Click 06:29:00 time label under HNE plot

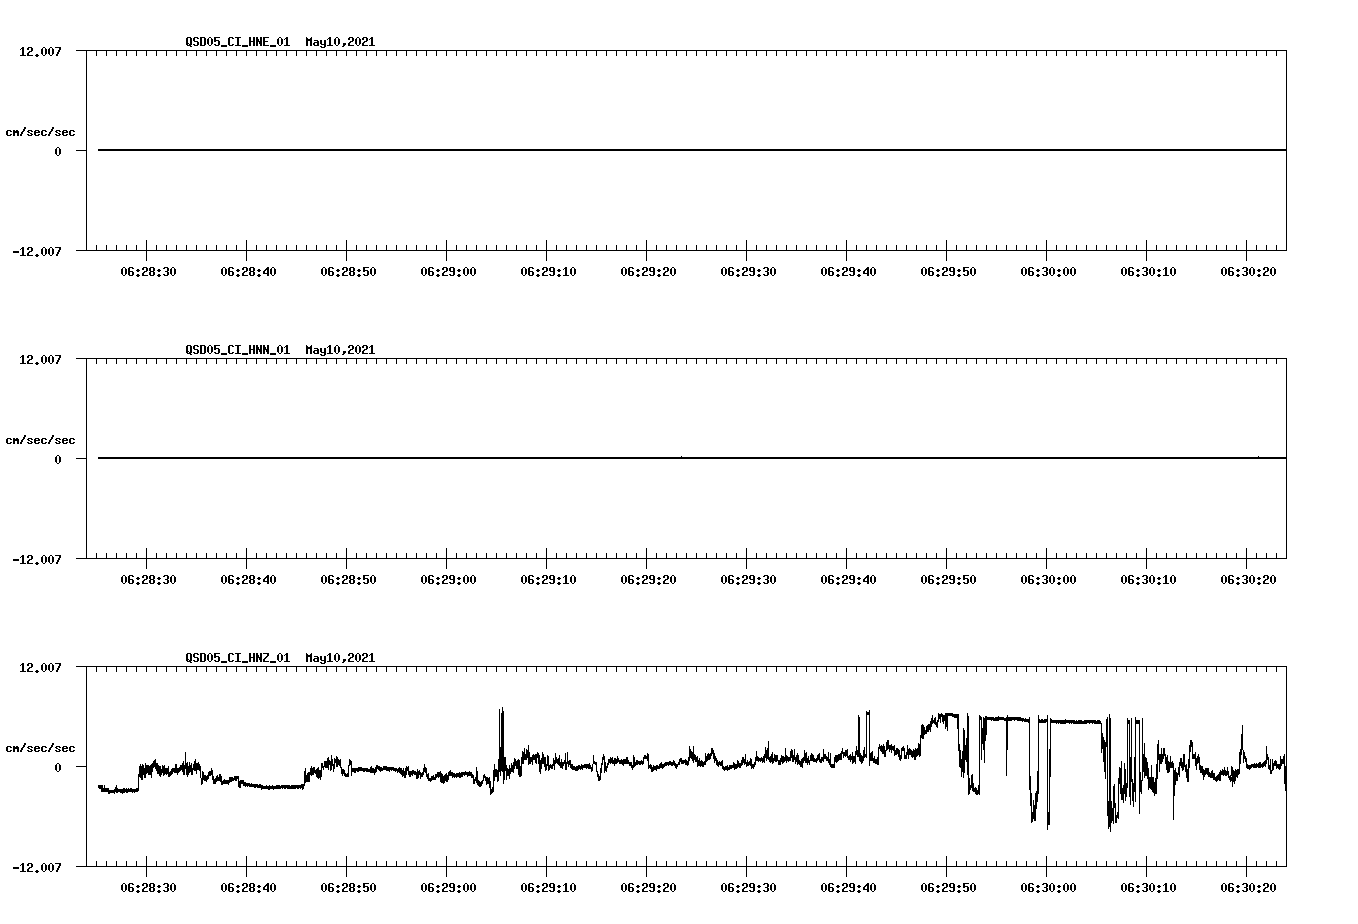pyautogui.click(x=448, y=271)
